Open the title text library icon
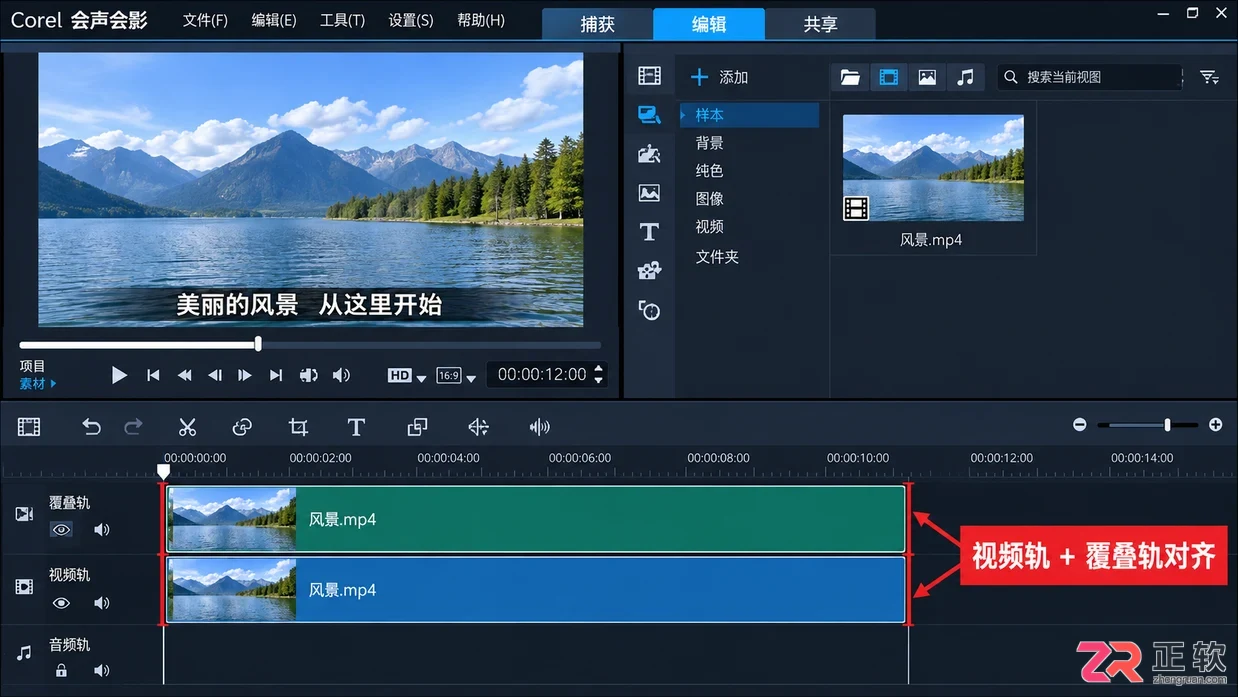This screenshot has width=1238, height=697. pyautogui.click(x=650, y=232)
